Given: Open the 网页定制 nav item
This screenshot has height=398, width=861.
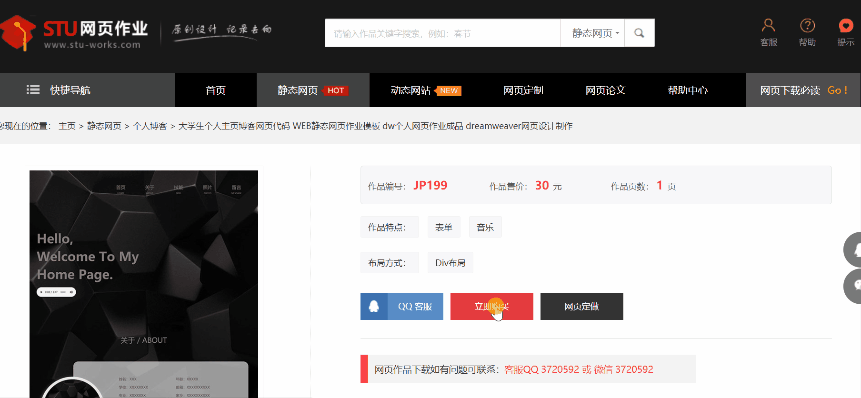Looking at the screenshot, I should point(523,90).
